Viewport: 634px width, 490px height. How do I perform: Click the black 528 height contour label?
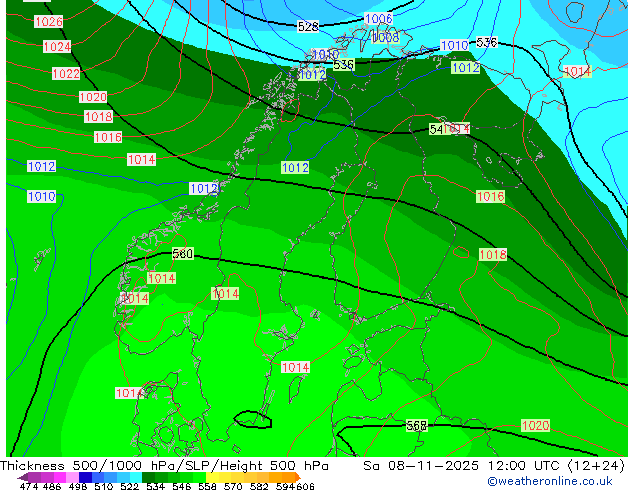click(x=308, y=27)
